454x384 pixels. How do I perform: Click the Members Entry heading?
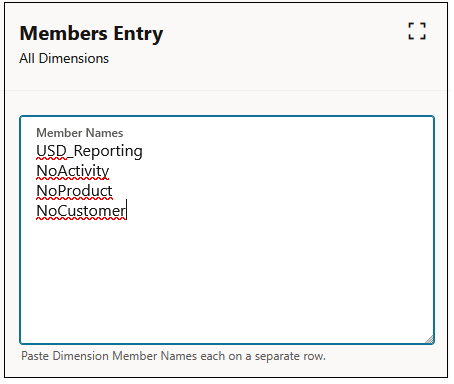pos(91,34)
